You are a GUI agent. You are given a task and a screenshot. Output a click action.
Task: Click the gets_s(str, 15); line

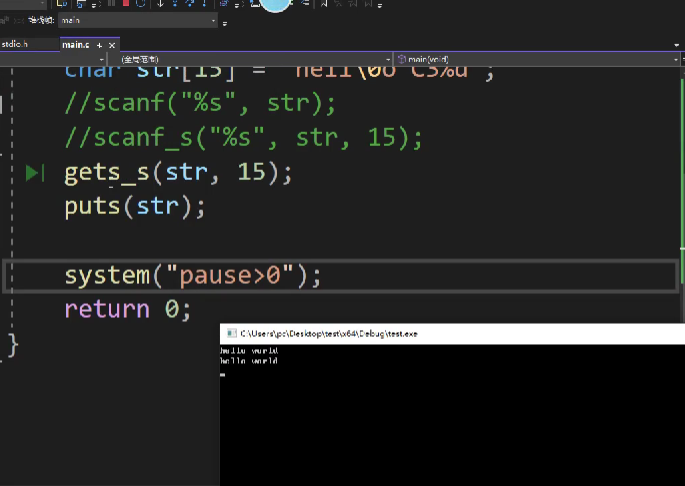(178, 173)
